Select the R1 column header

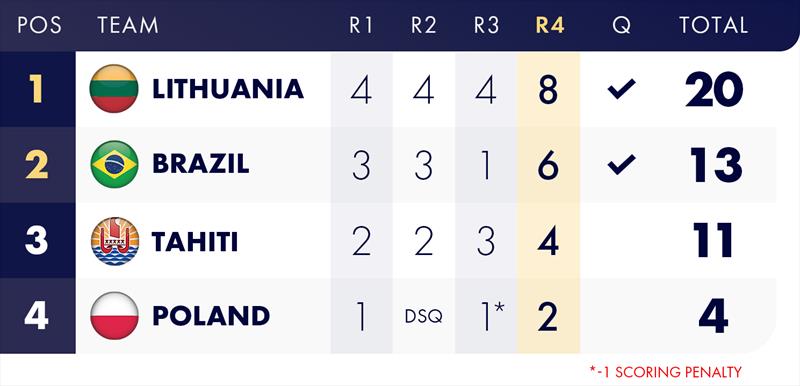click(x=361, y=25)
